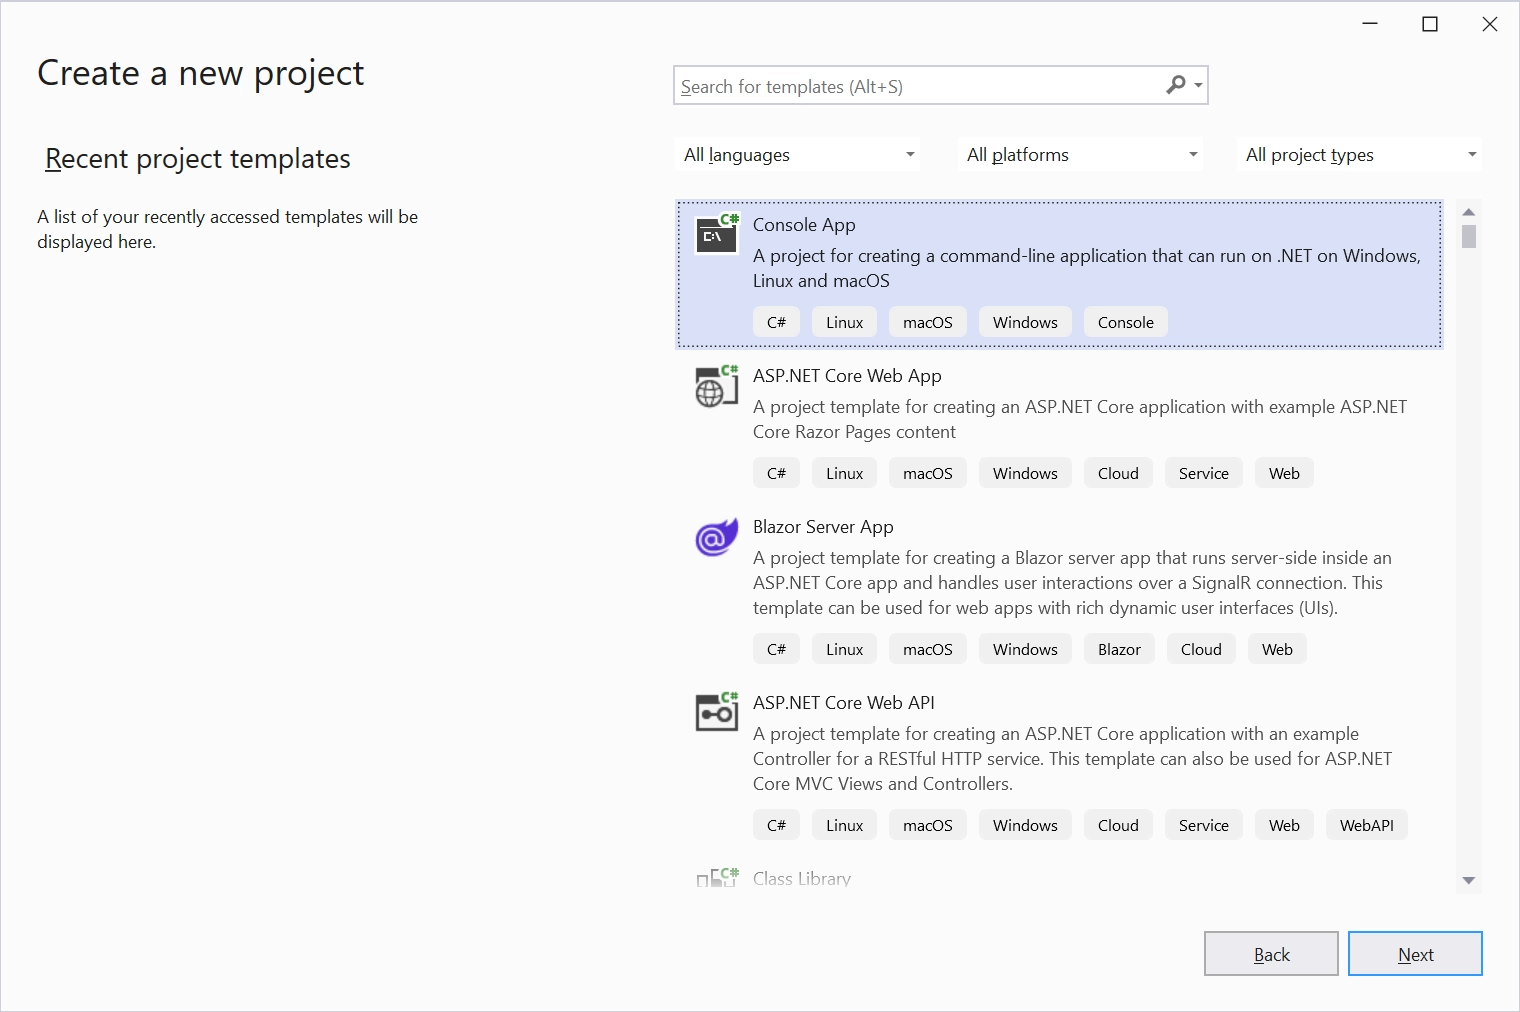Go back with the Back button
The height and width of the screenshot is (1012, 1520).
(1270, 954)
